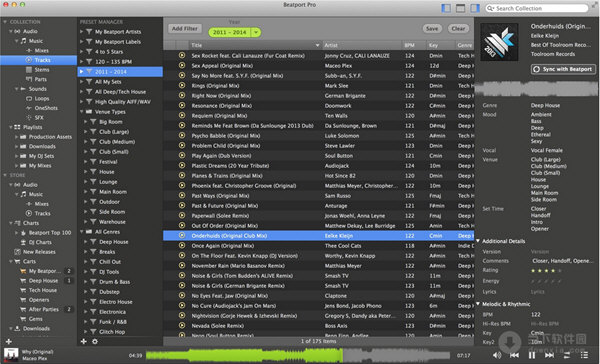
Task: Sort tracks by the Artist column header
Action: [x=362, y=45]
